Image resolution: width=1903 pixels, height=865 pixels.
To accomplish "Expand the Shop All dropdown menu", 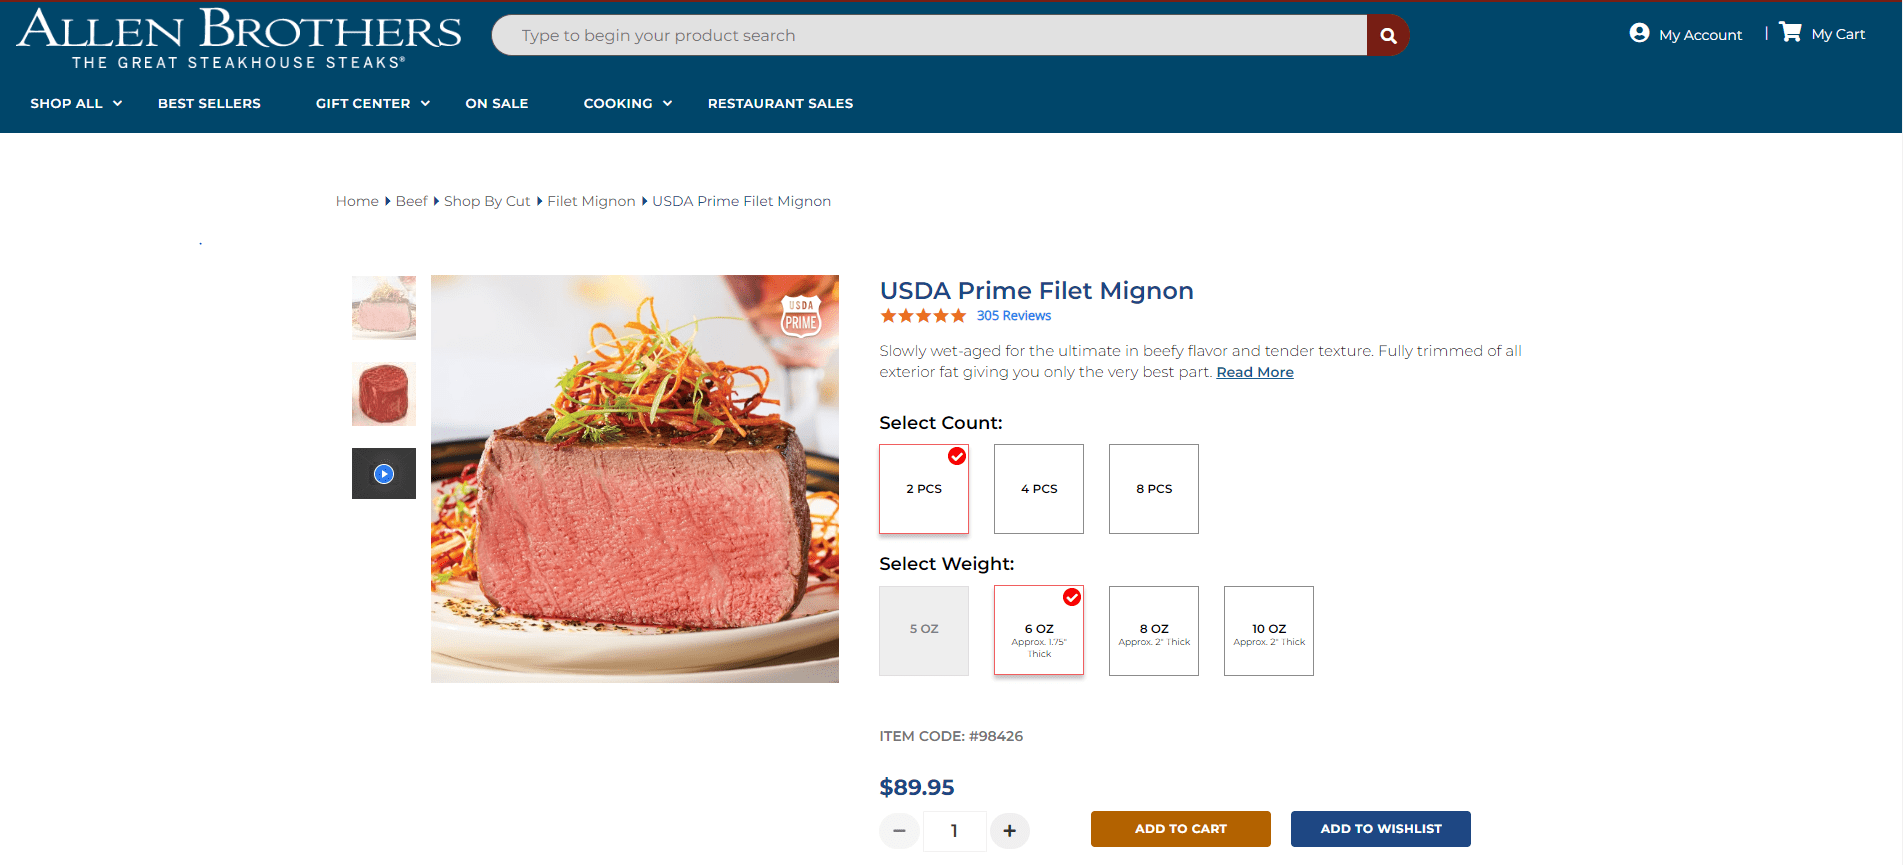I will click(x=76, y=103).
